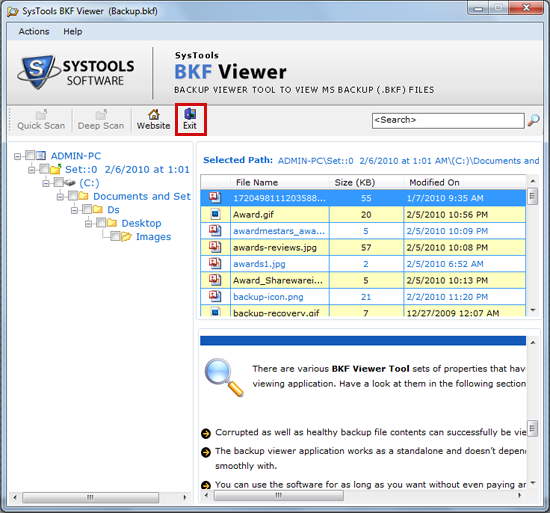Viewport: 550px width, 513px height.
Task: Collapse the ADMIN-PC tree node
Action: click(17, 156)
